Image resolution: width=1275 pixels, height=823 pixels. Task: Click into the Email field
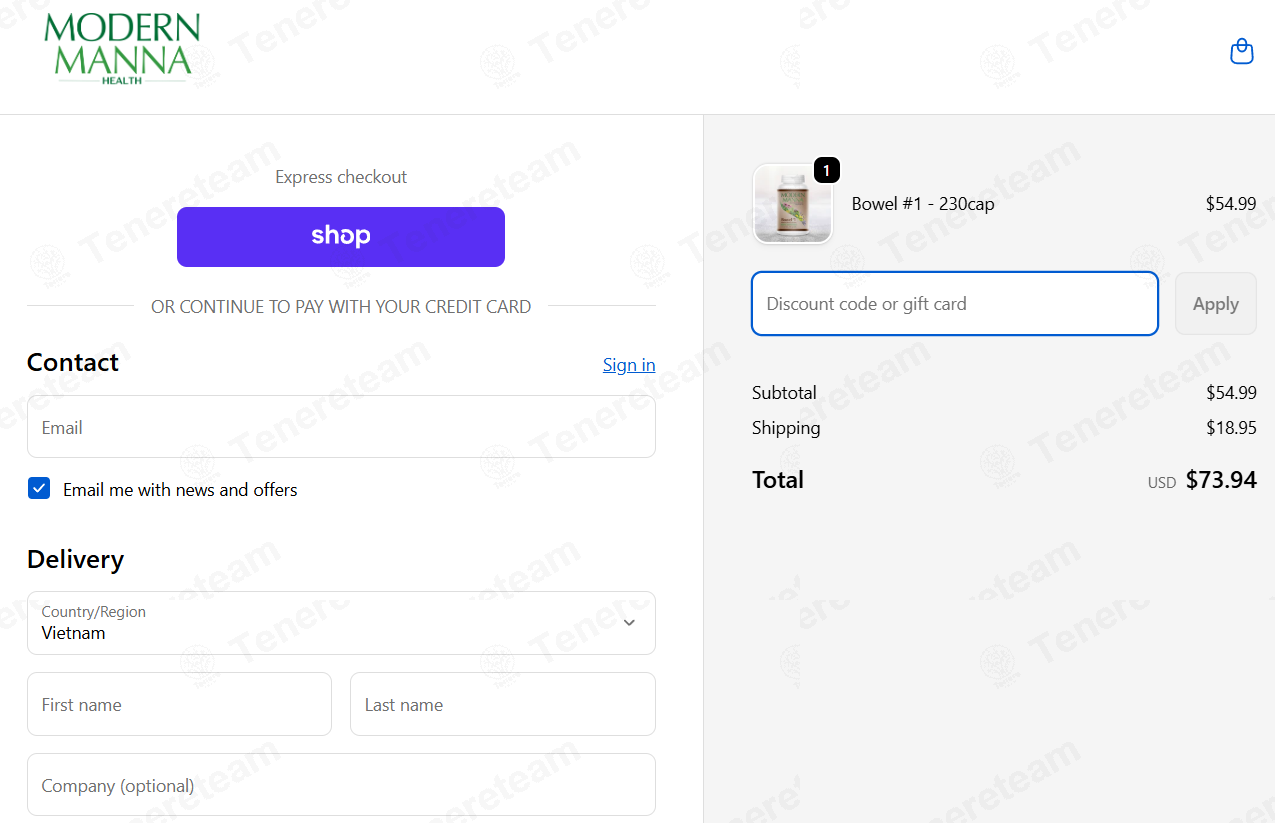341,427
